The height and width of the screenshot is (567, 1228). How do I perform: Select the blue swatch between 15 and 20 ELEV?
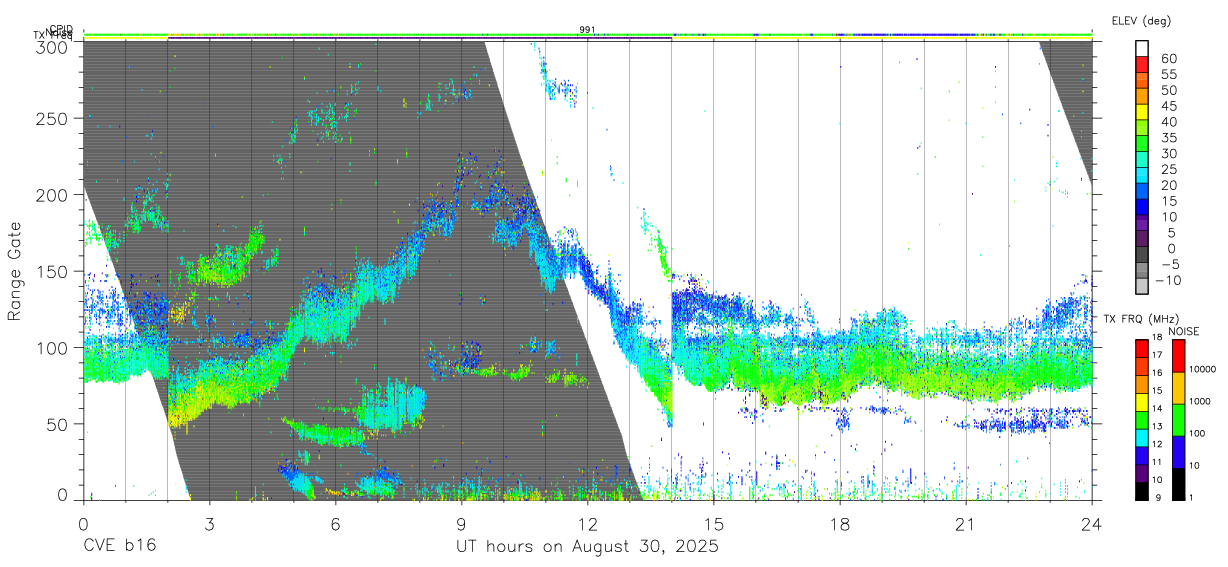(x=1142, y=191)
